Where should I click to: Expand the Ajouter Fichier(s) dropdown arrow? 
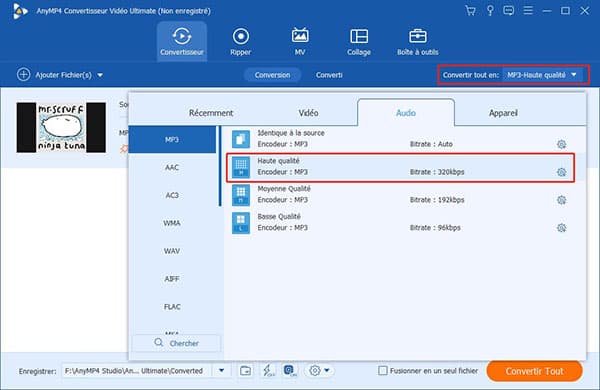point(100,75)
